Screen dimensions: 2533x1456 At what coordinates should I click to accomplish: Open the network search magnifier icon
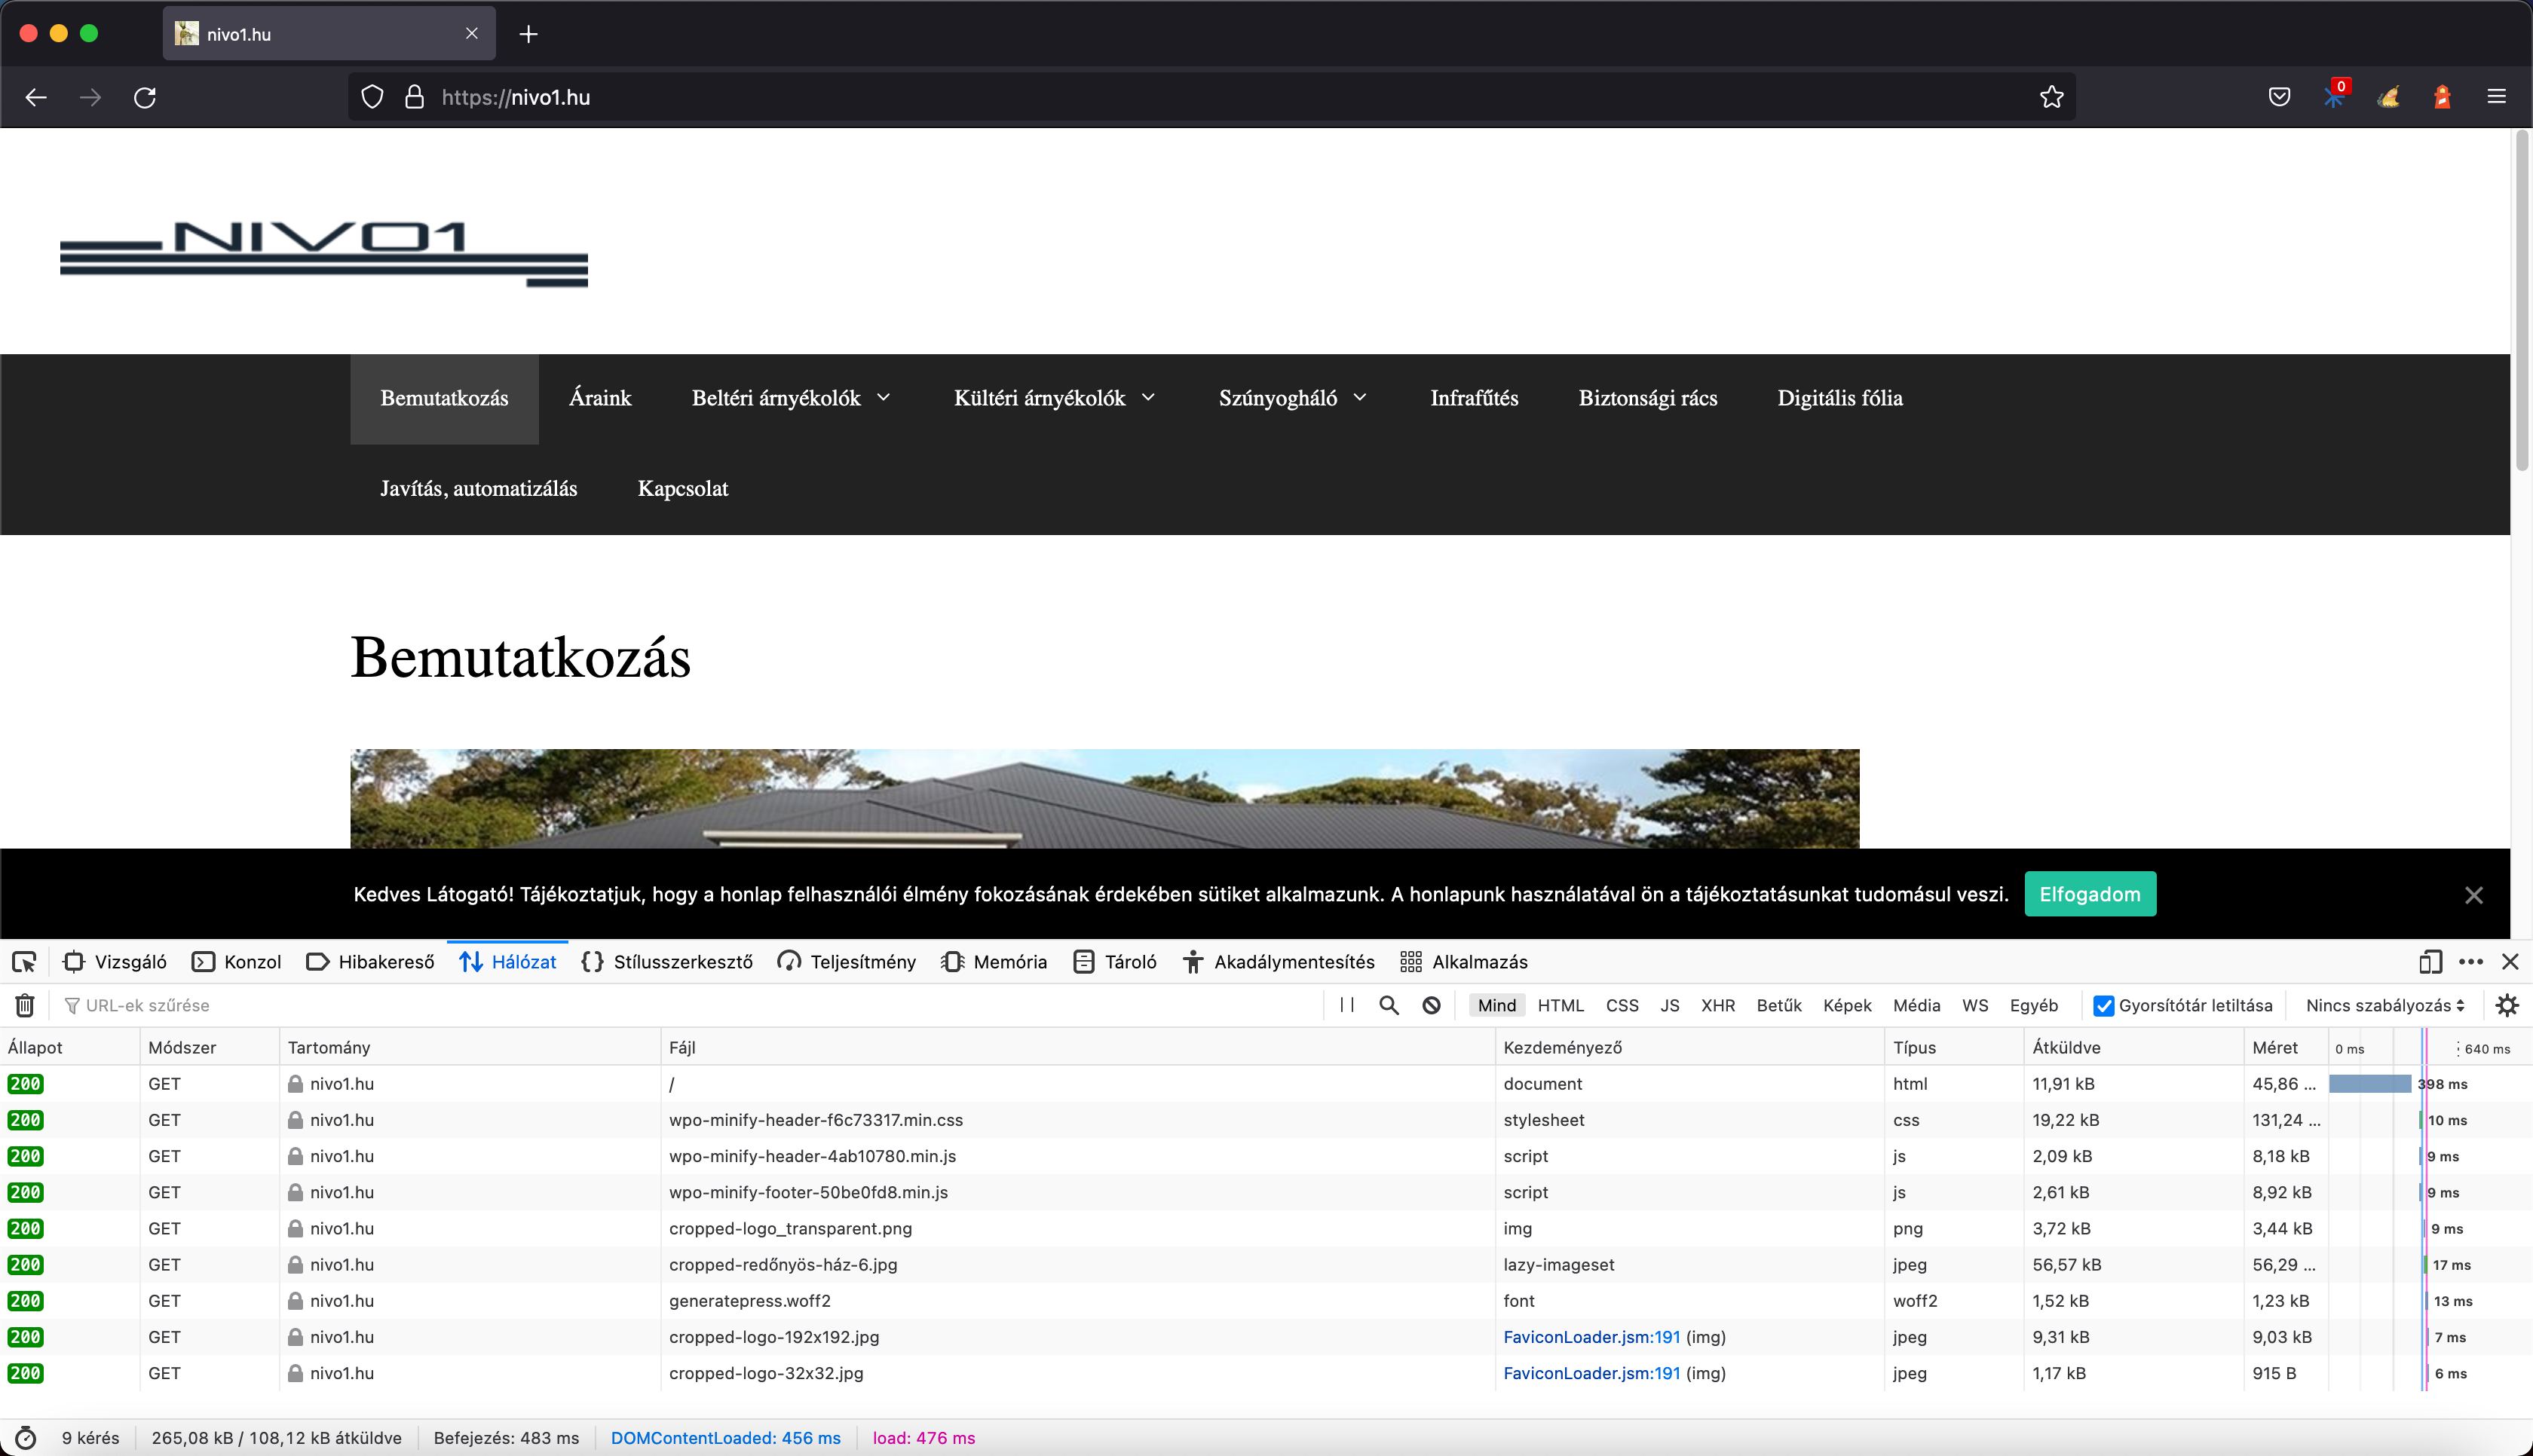pos(1388,1005)
